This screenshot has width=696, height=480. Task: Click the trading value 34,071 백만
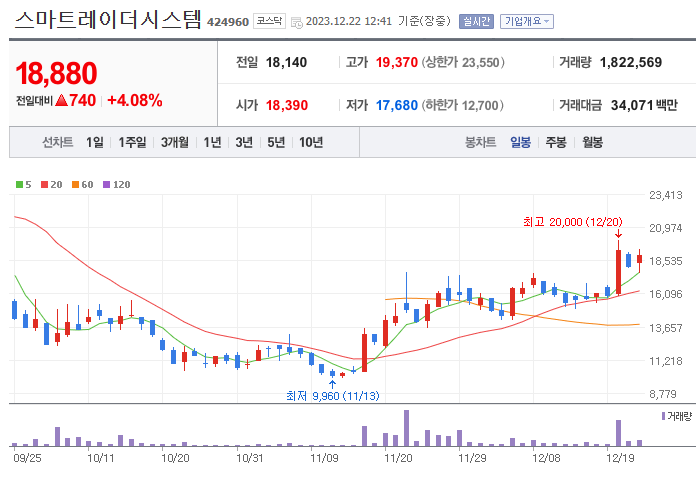tap(644, 105)
